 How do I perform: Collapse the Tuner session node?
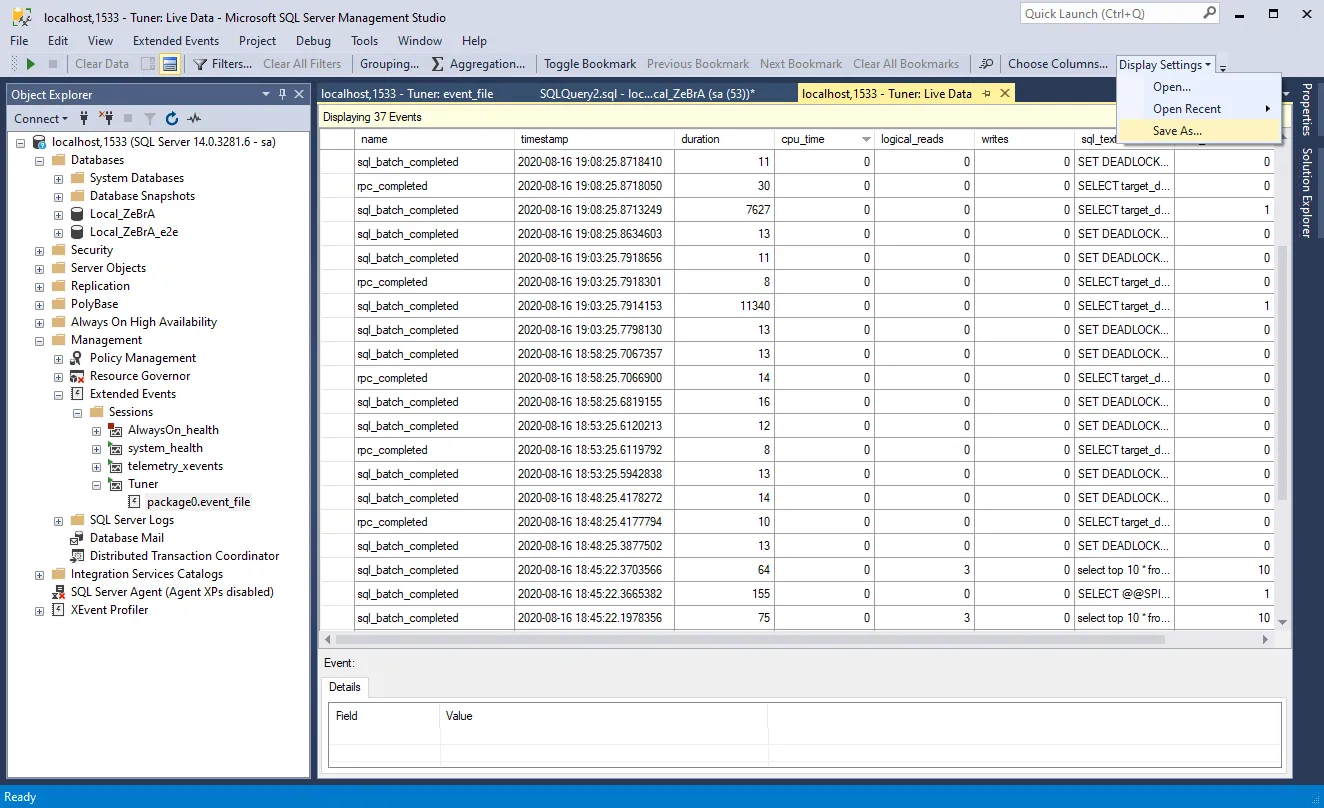click(x=97, y=484)
